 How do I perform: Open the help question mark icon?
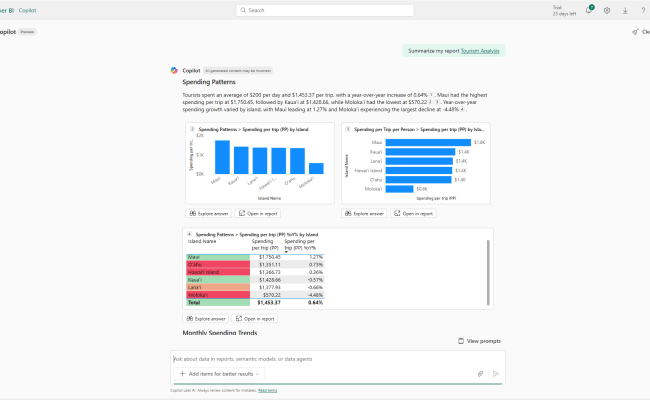pyautogui.click(x=643, y=11)
